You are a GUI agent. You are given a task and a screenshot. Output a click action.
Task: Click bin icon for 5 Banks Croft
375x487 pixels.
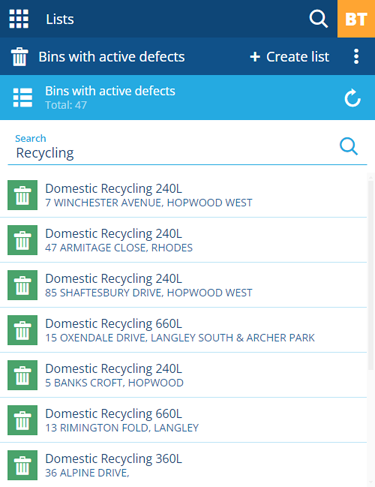(x=22, y=375)
